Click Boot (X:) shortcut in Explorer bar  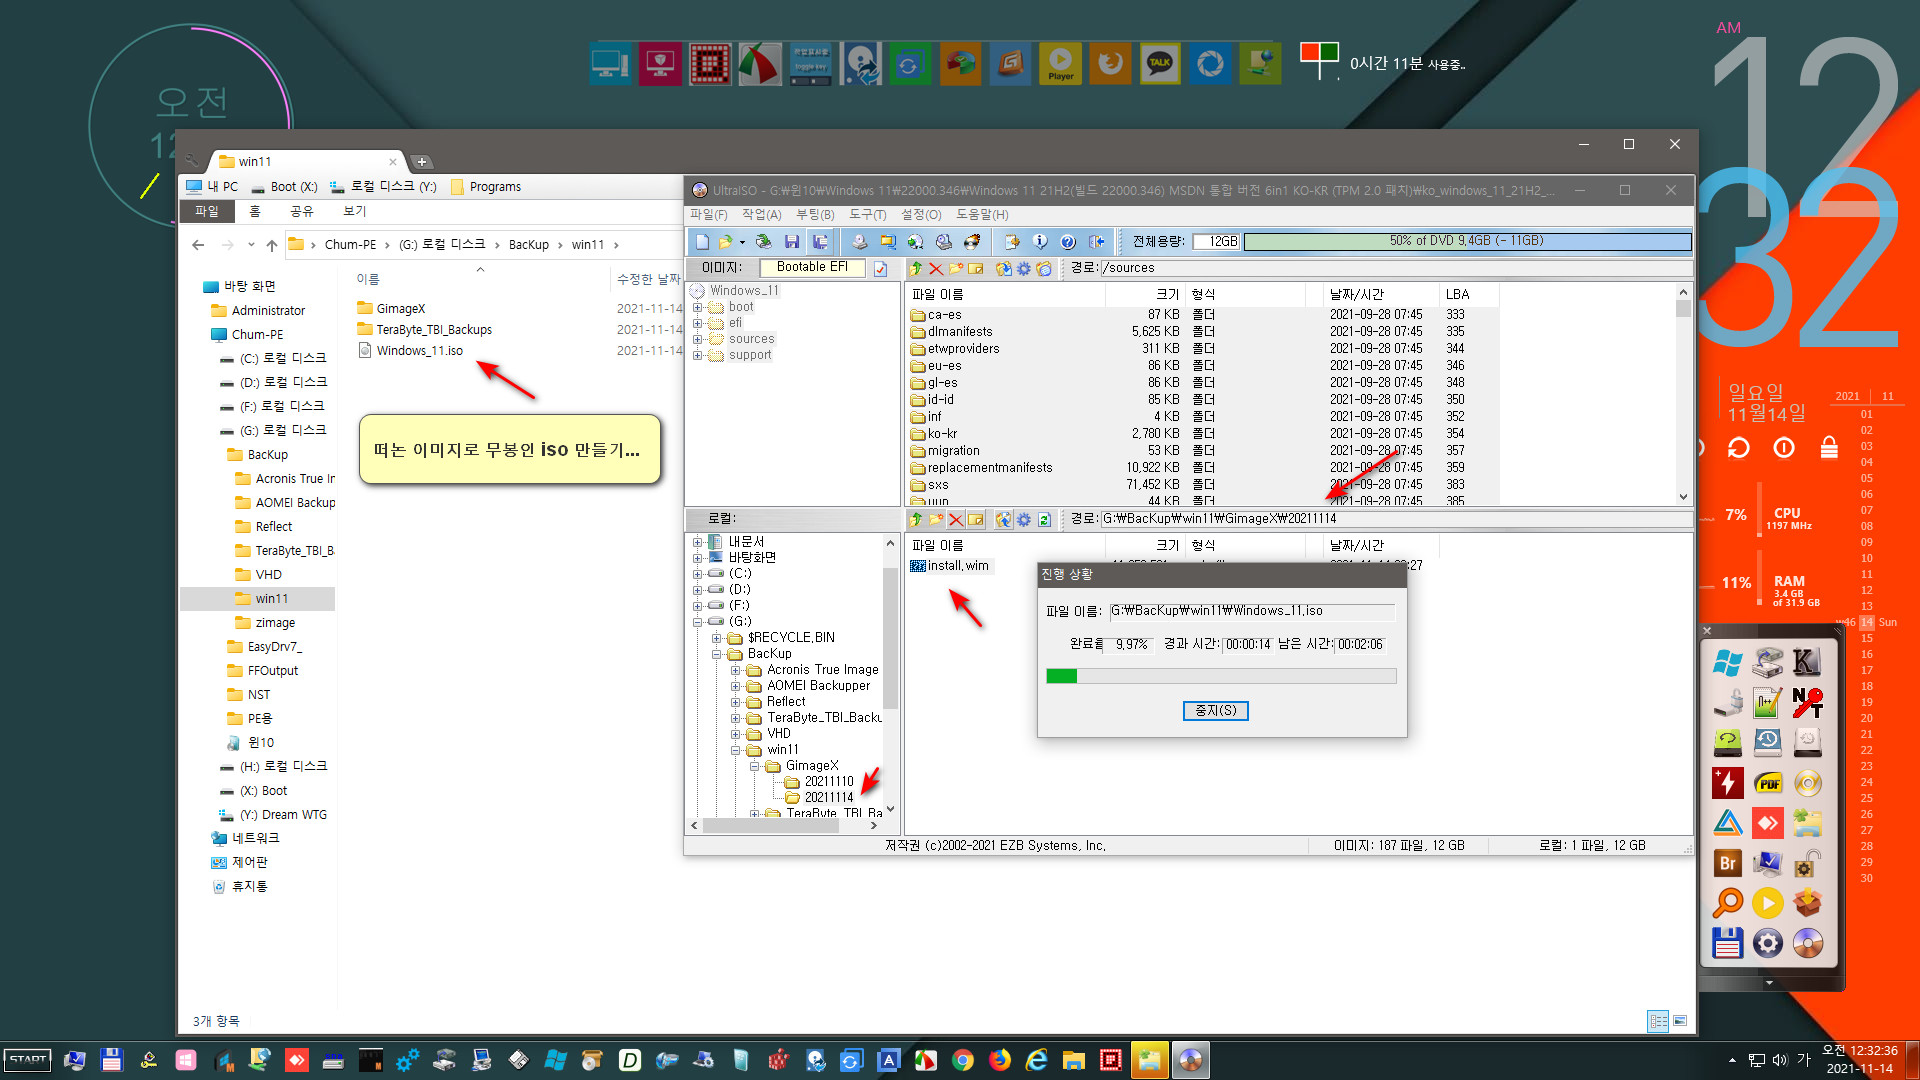click(285, 187)
